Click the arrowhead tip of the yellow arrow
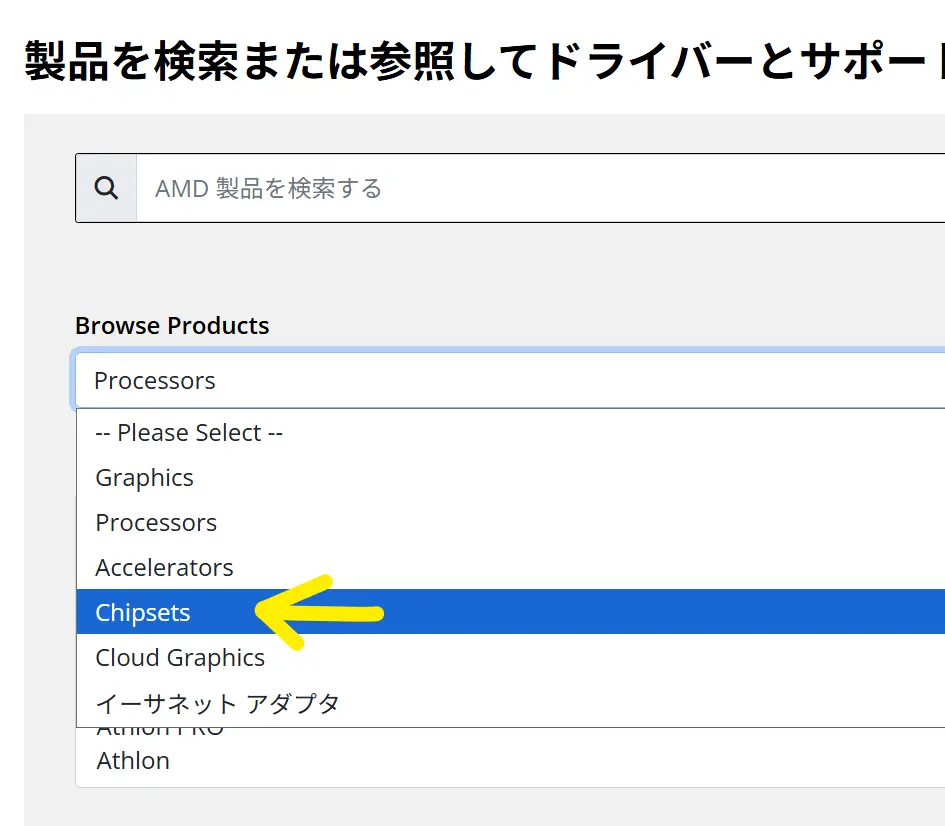 262,611
